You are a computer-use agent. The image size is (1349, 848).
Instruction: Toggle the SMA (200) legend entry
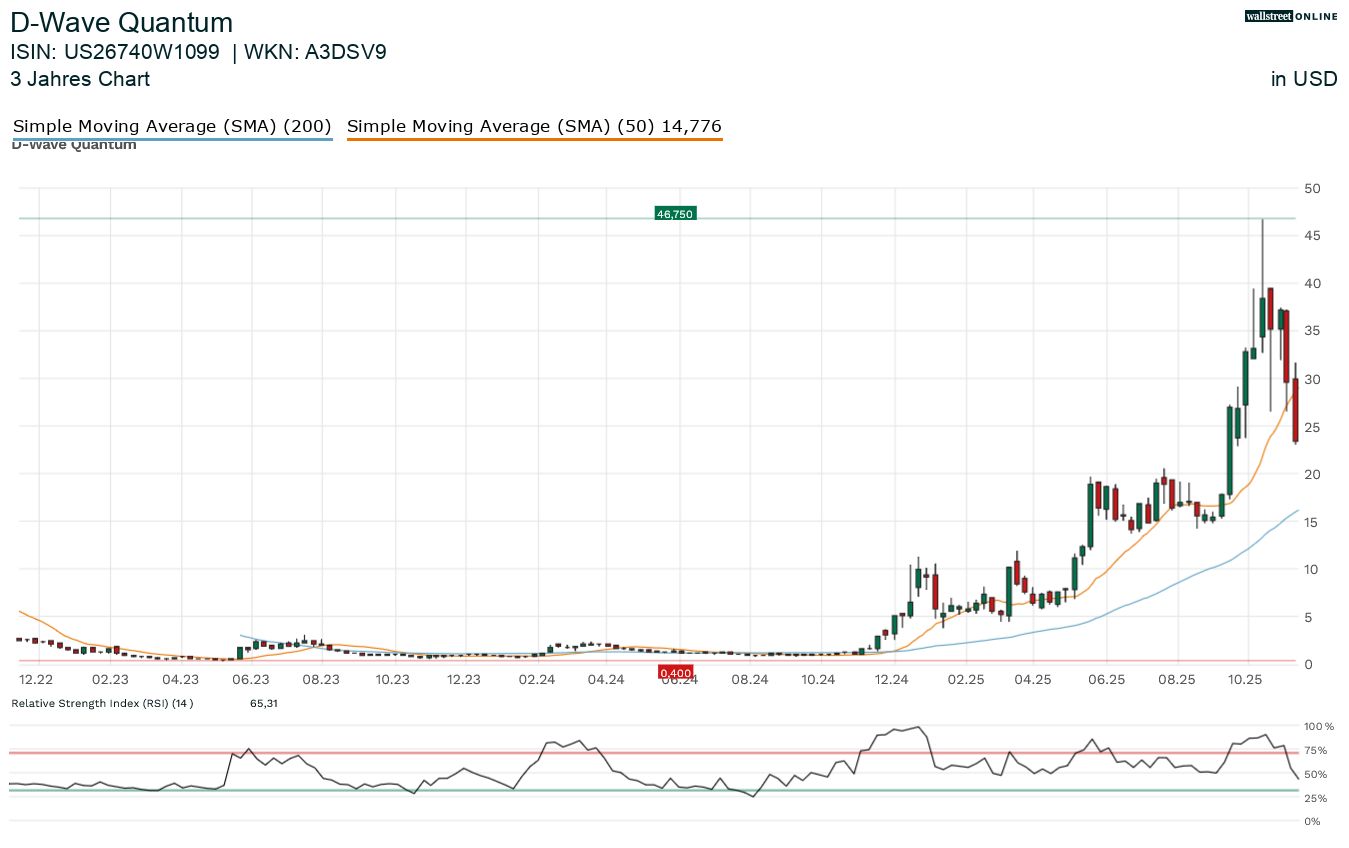tap(172, 127)
